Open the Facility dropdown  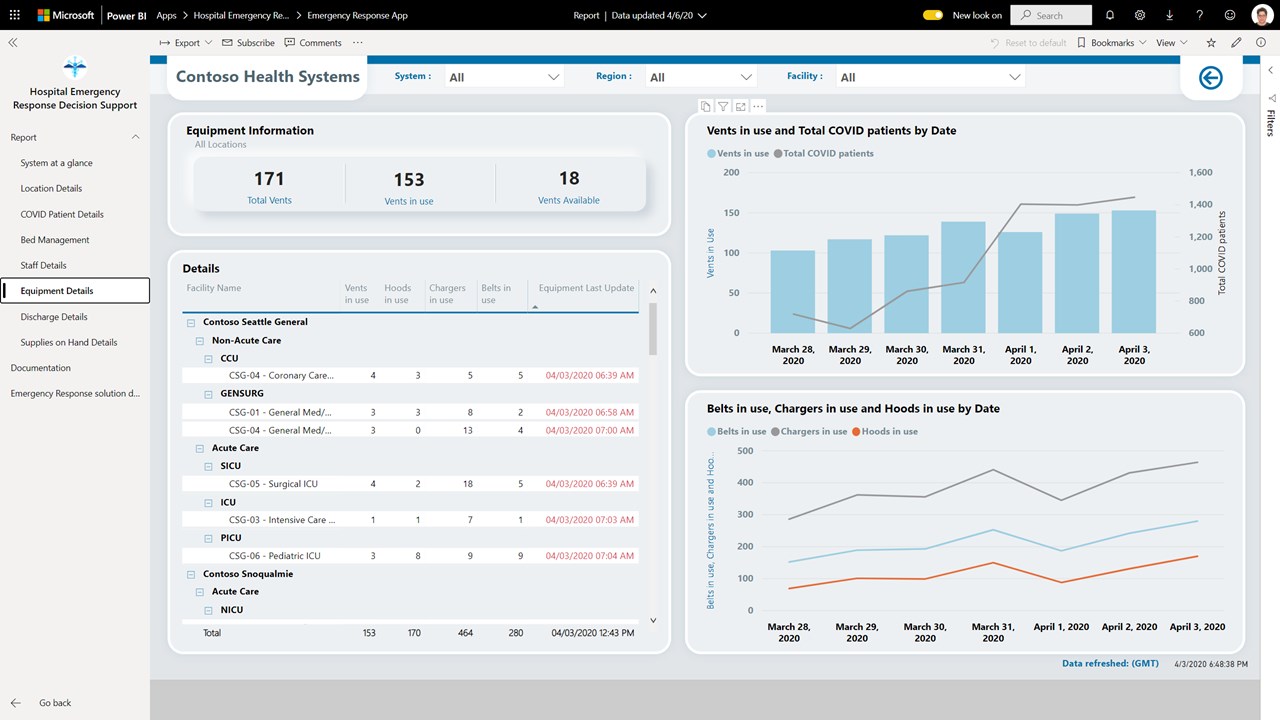pos(930,77)
